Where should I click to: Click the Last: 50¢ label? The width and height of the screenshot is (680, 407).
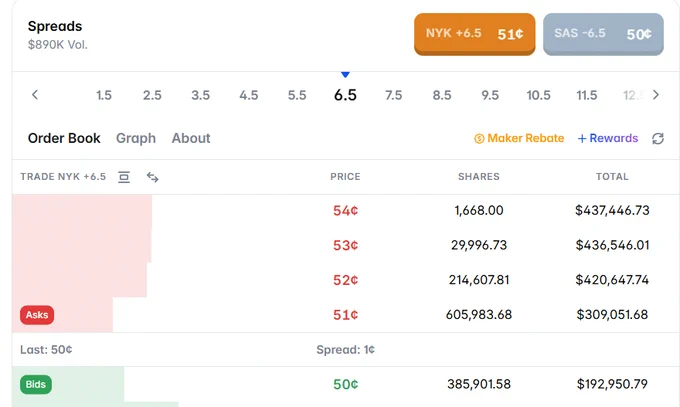46,350
